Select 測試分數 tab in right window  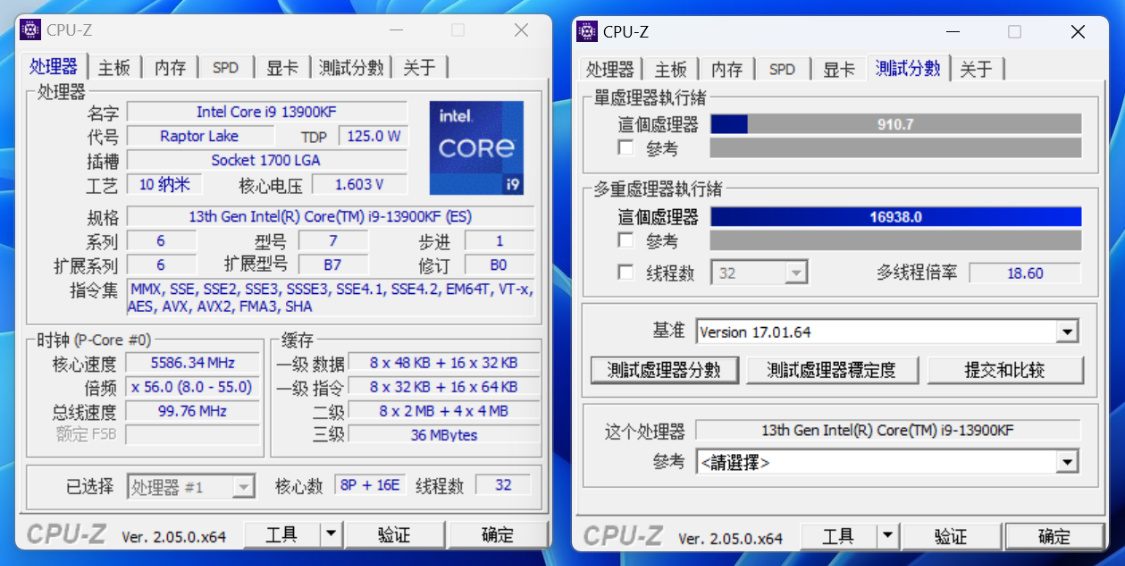click(908, 68)
